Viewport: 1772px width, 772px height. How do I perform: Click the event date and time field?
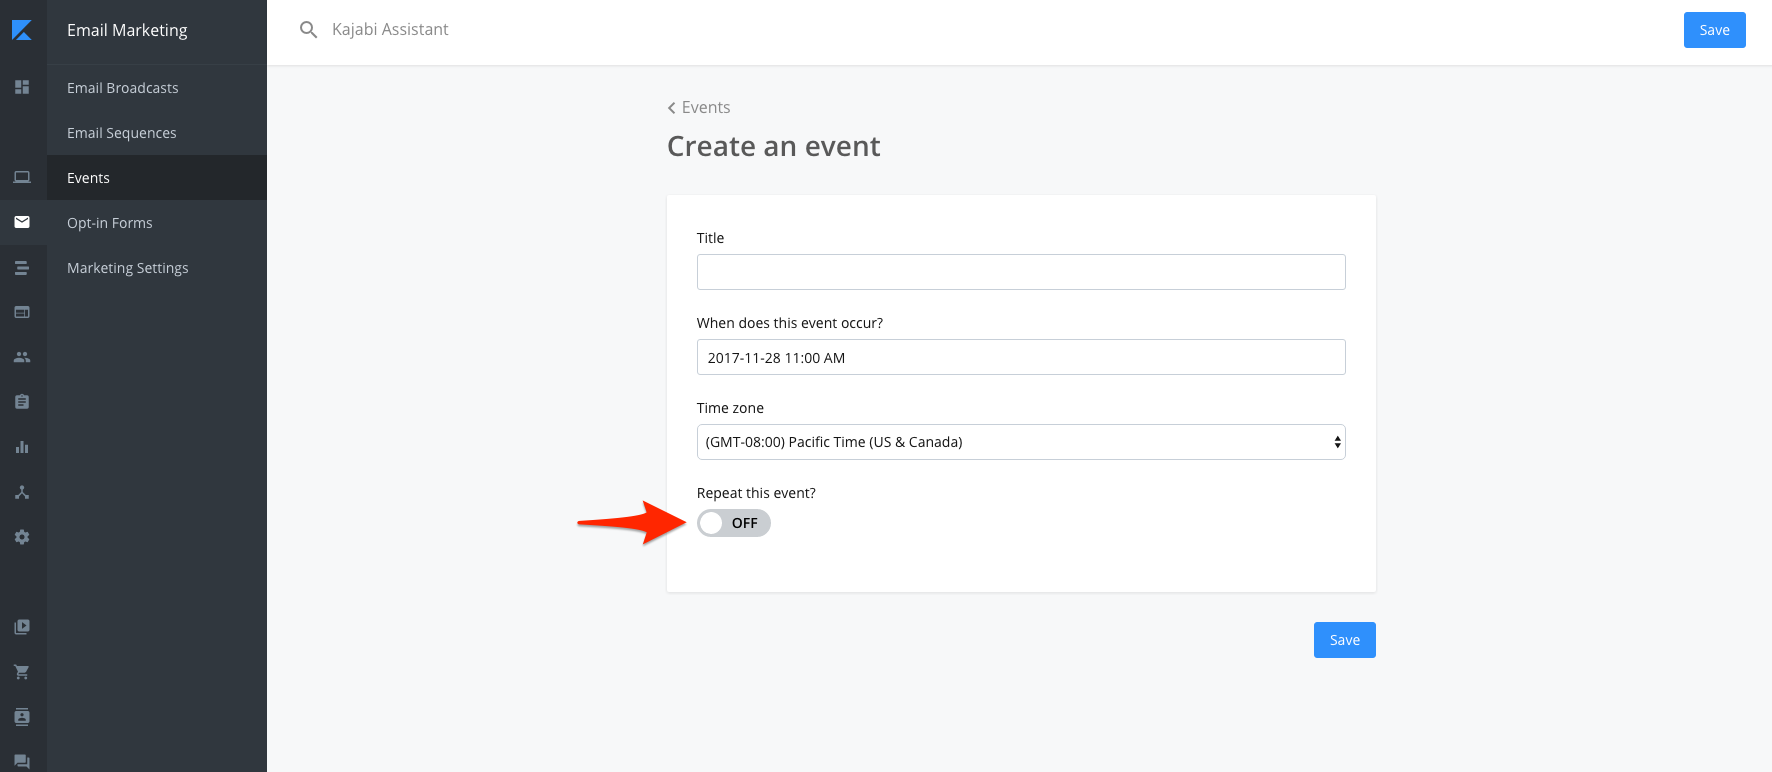(1020, 357)
